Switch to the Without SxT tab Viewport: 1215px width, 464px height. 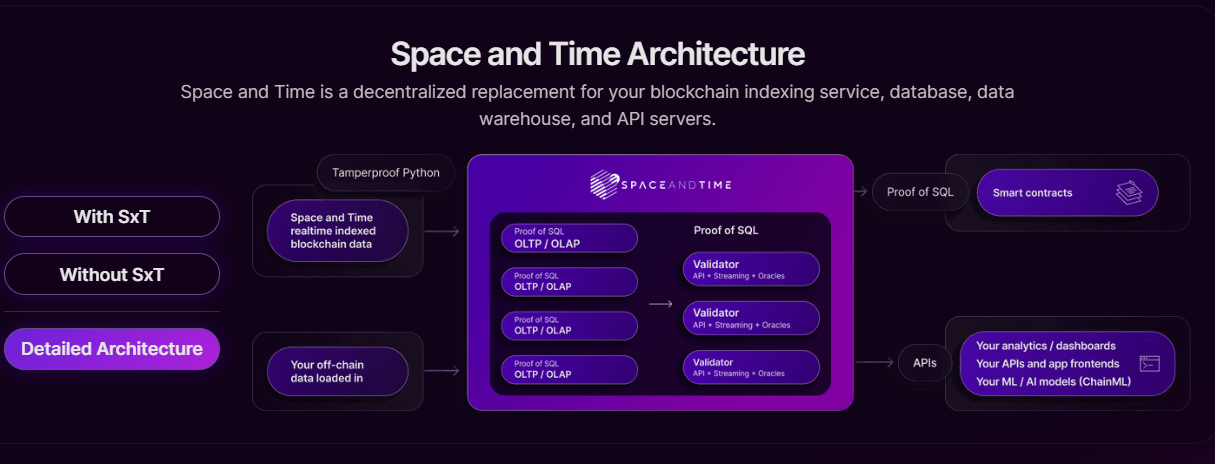click(112, 274)
